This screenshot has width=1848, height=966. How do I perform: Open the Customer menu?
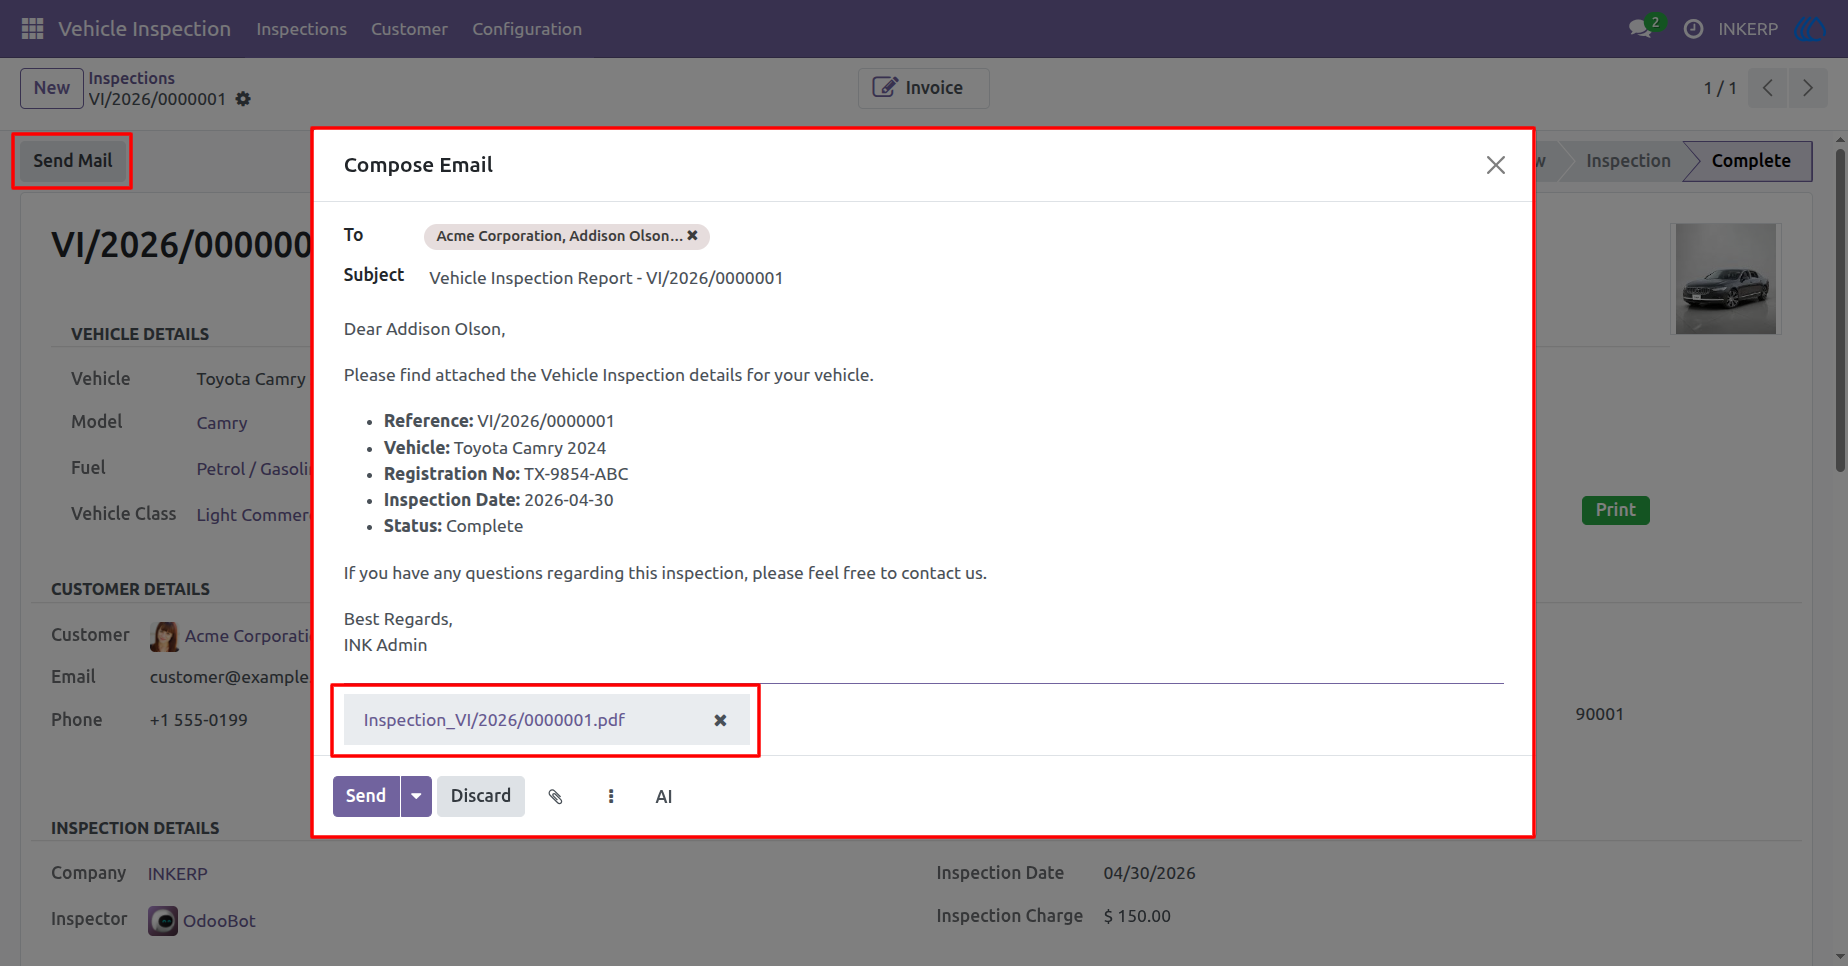click(x=409, y=29)
